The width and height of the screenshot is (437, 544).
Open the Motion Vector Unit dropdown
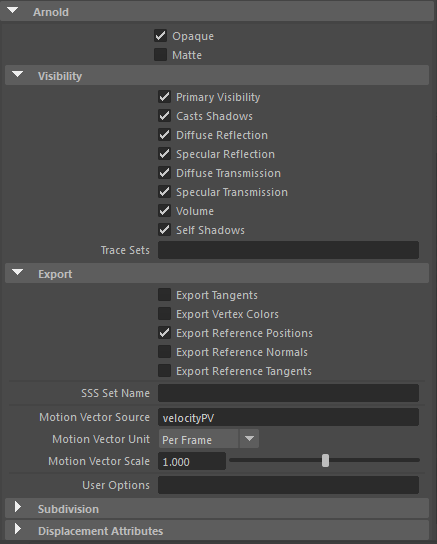click(x=209, y=439)
